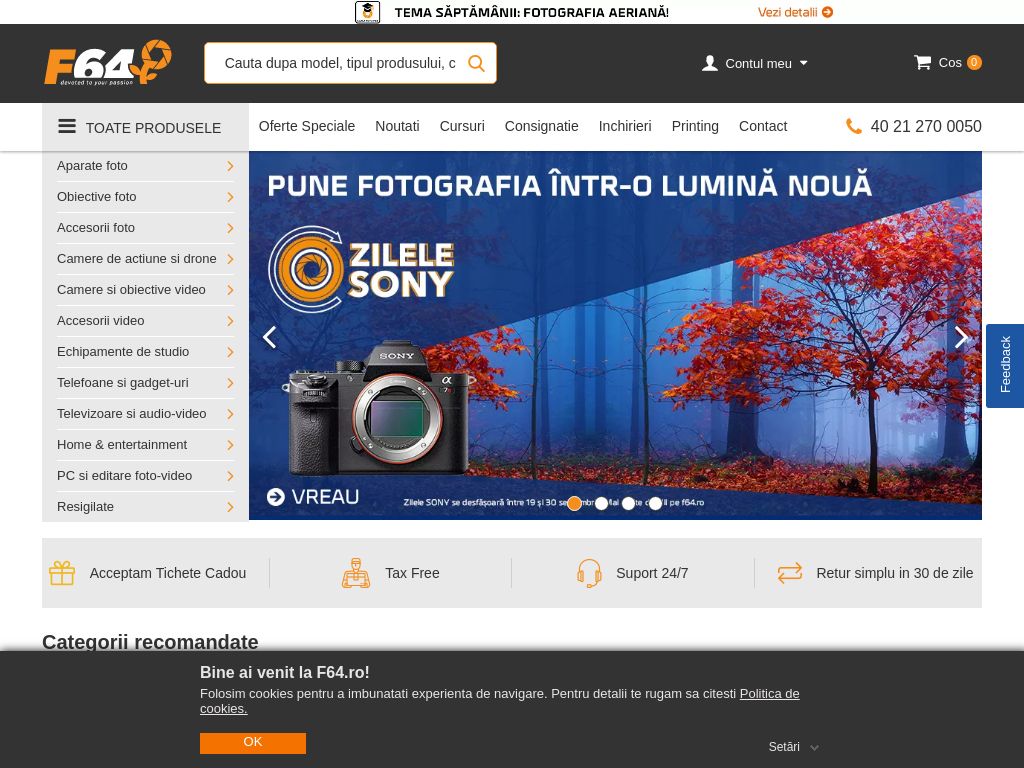The width and height of the screenshot is (1024, 768).
Task: Click into the product search field
Action: coord(339,63)
